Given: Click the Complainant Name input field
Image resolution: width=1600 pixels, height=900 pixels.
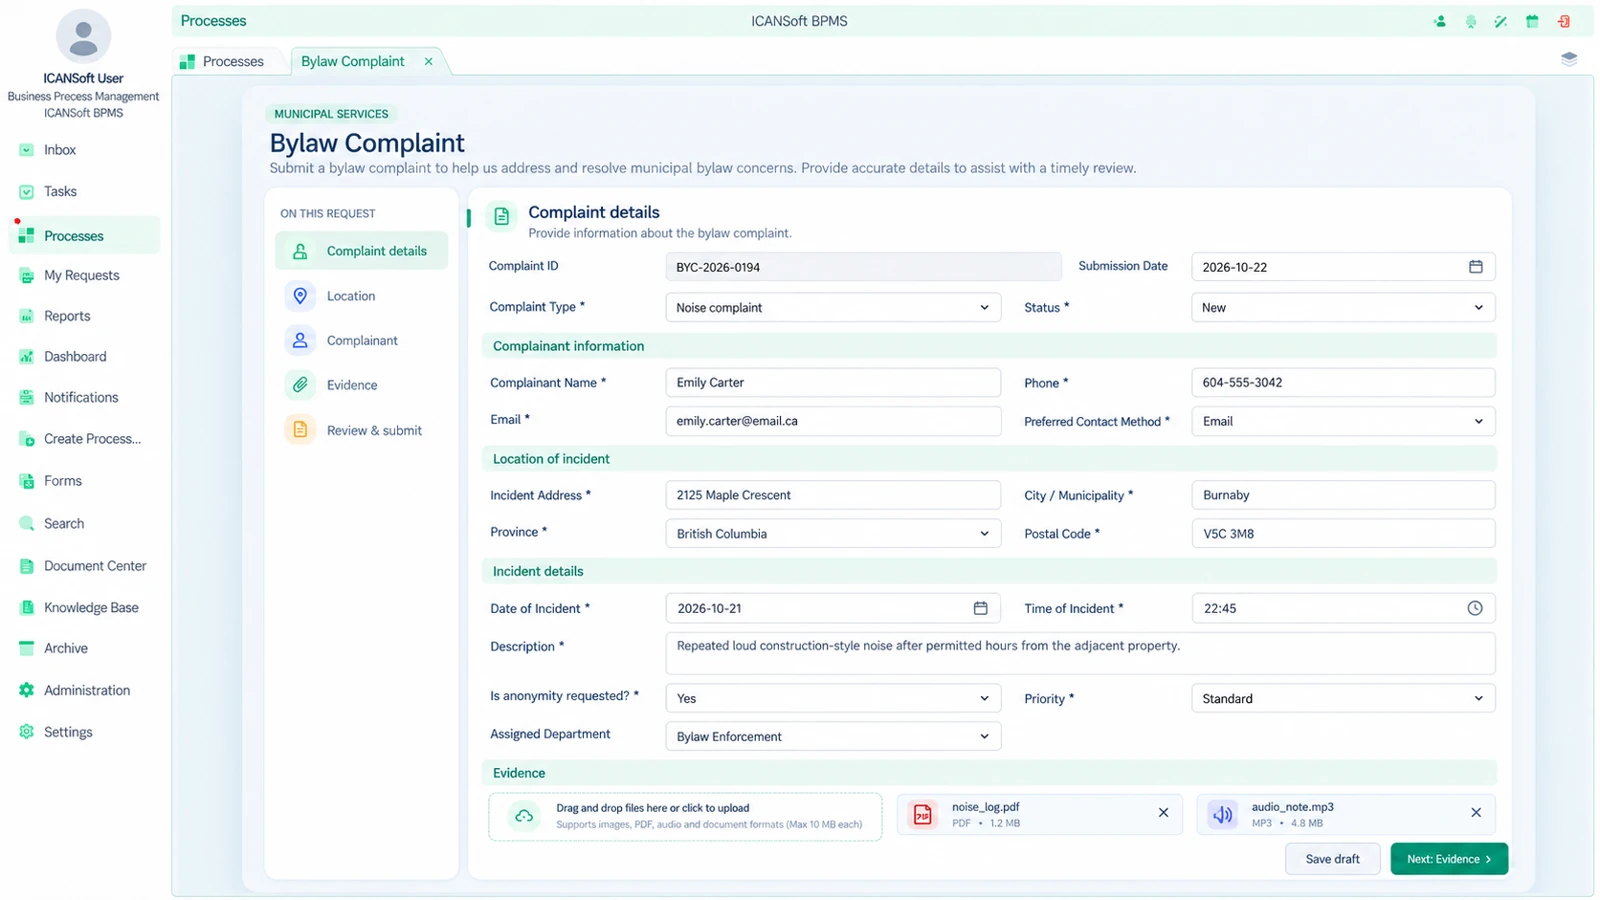Looking at the screenshot, I should [833, 382].
